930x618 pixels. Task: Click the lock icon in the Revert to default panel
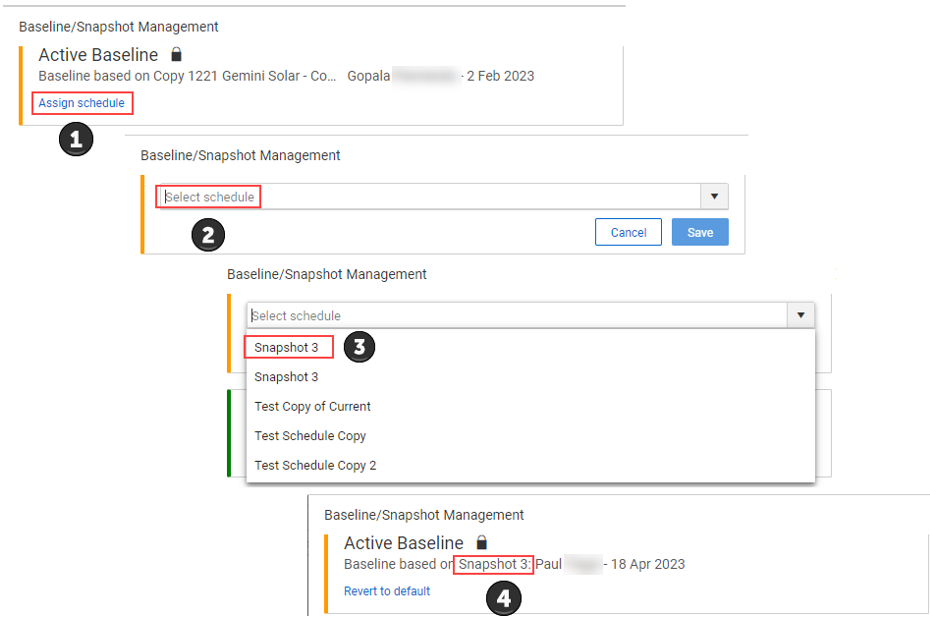point(482,543)
